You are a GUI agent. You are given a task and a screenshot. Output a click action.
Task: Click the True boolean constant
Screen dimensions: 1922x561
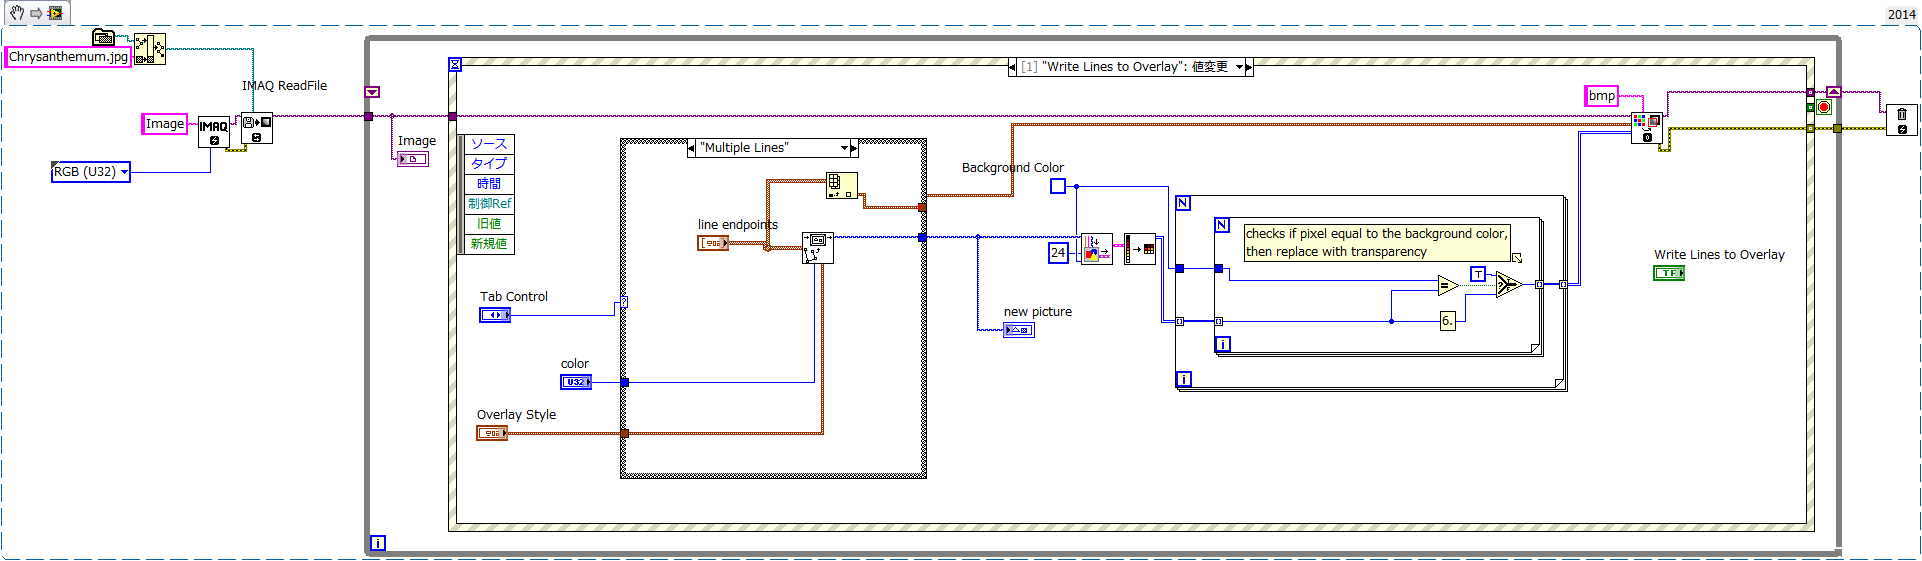point(1478,274)
